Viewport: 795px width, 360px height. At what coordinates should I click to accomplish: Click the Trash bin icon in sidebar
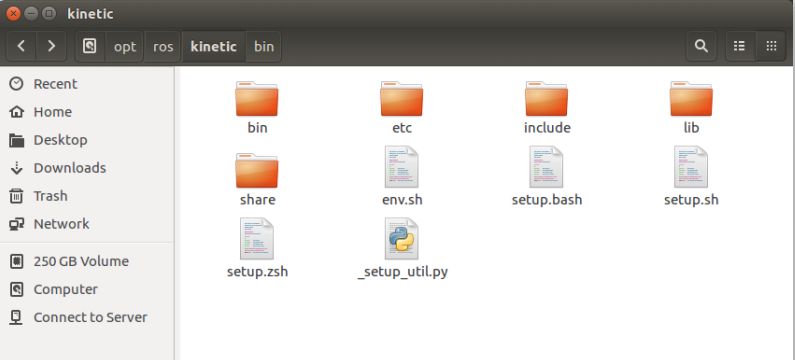pos(16,196)
